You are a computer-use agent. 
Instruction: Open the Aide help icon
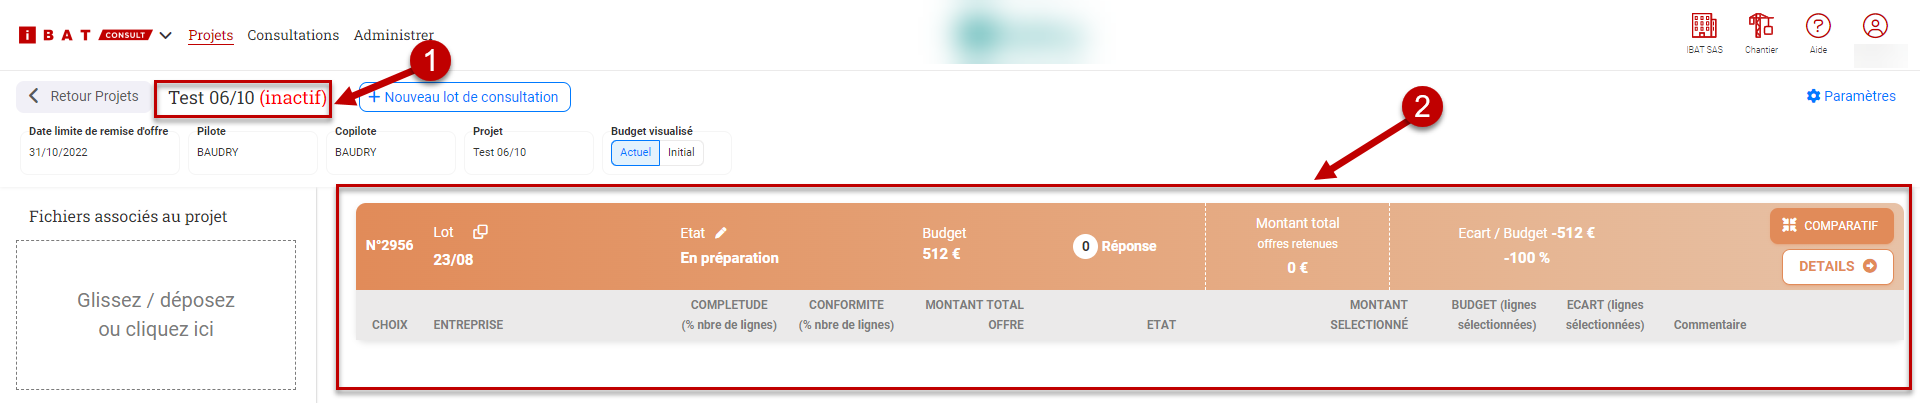click(x=1818, y=26)
